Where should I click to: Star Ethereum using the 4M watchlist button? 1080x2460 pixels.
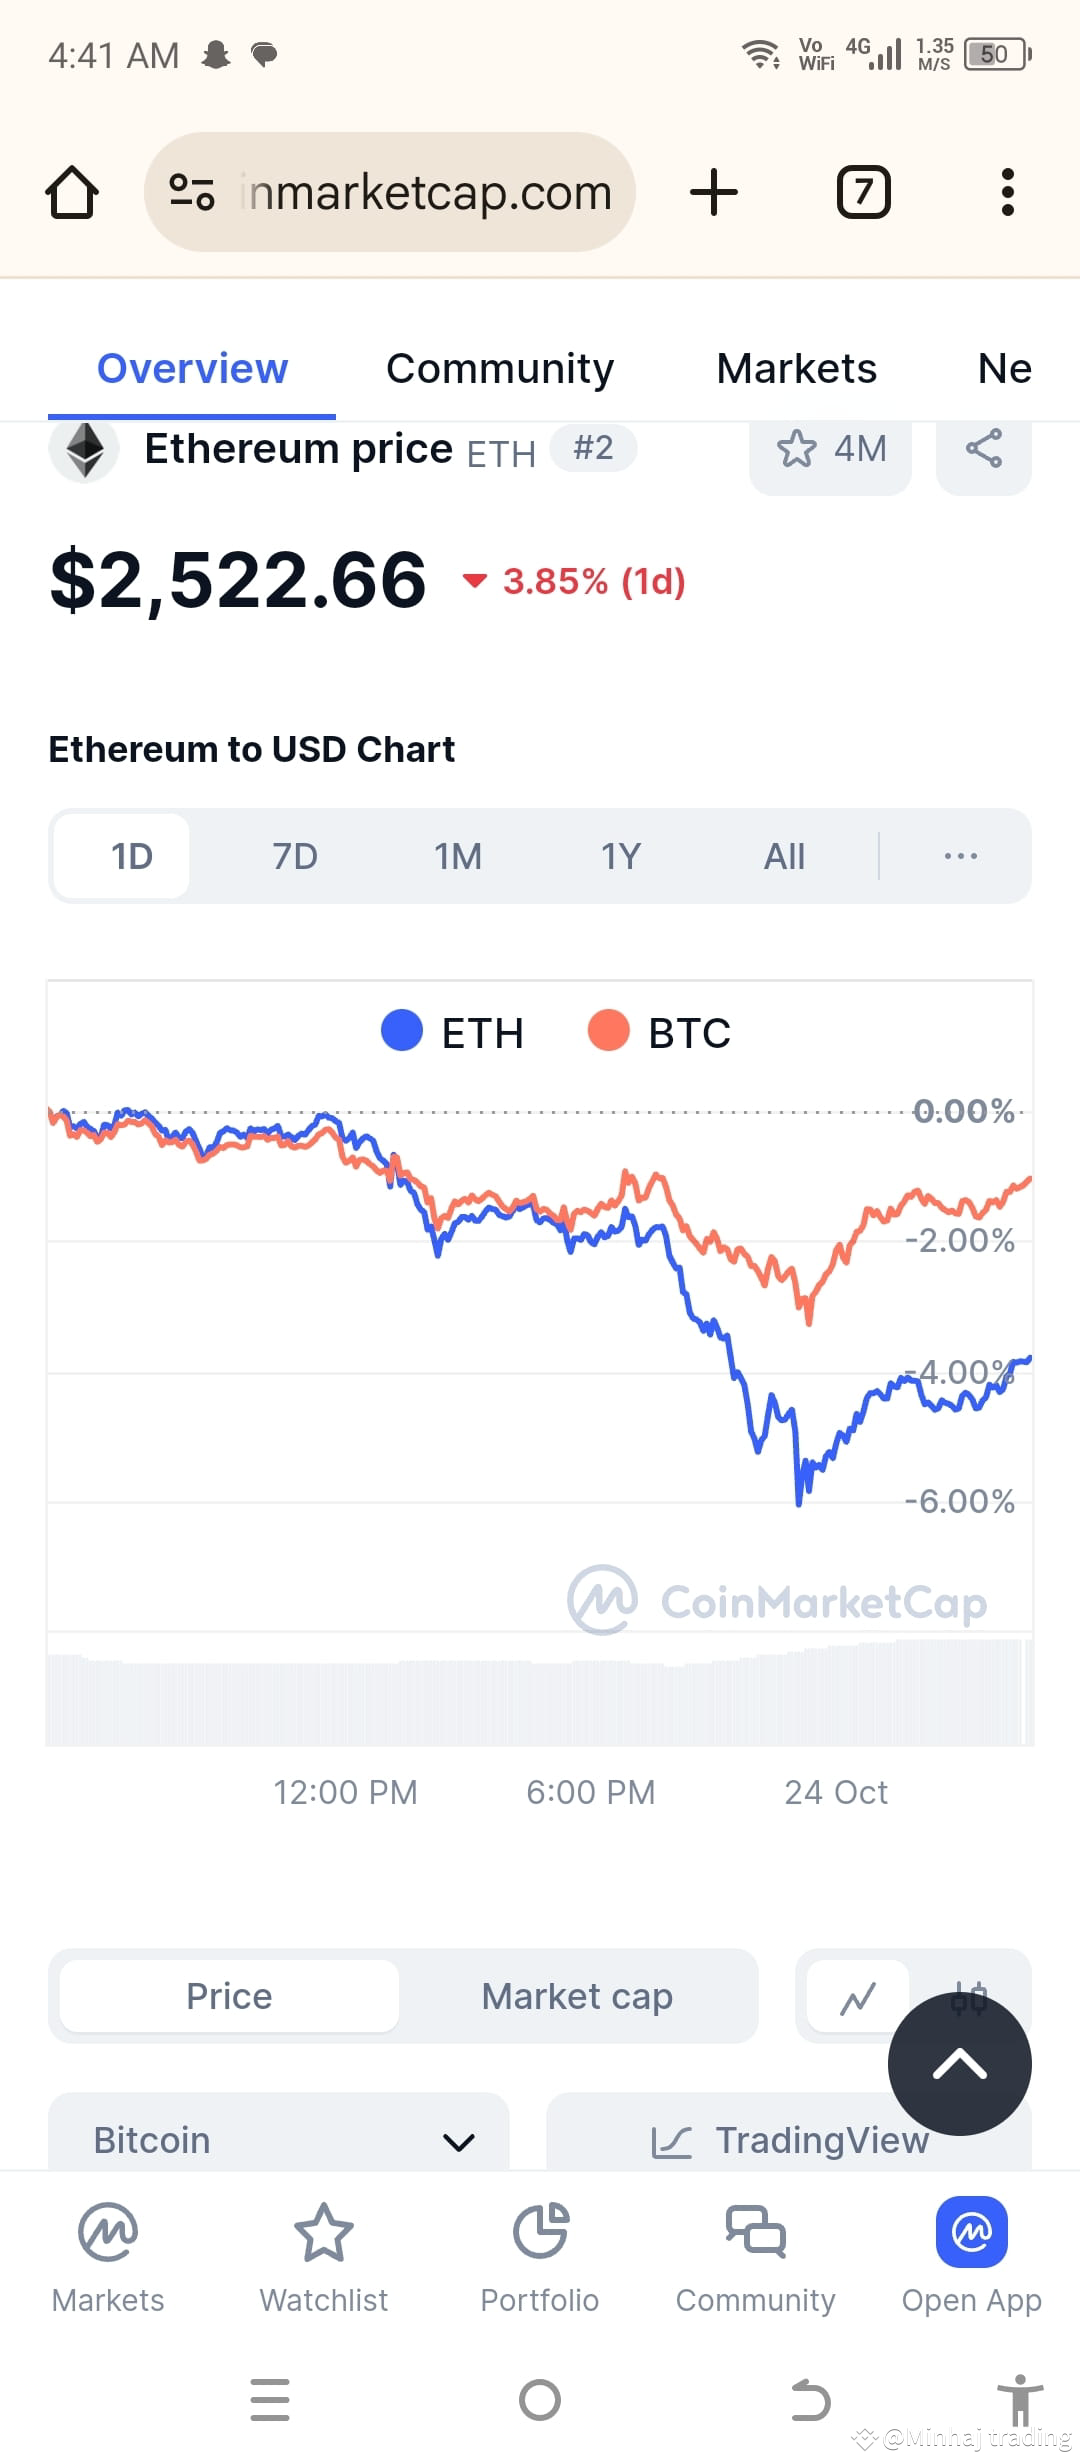(x=830, y=451)
